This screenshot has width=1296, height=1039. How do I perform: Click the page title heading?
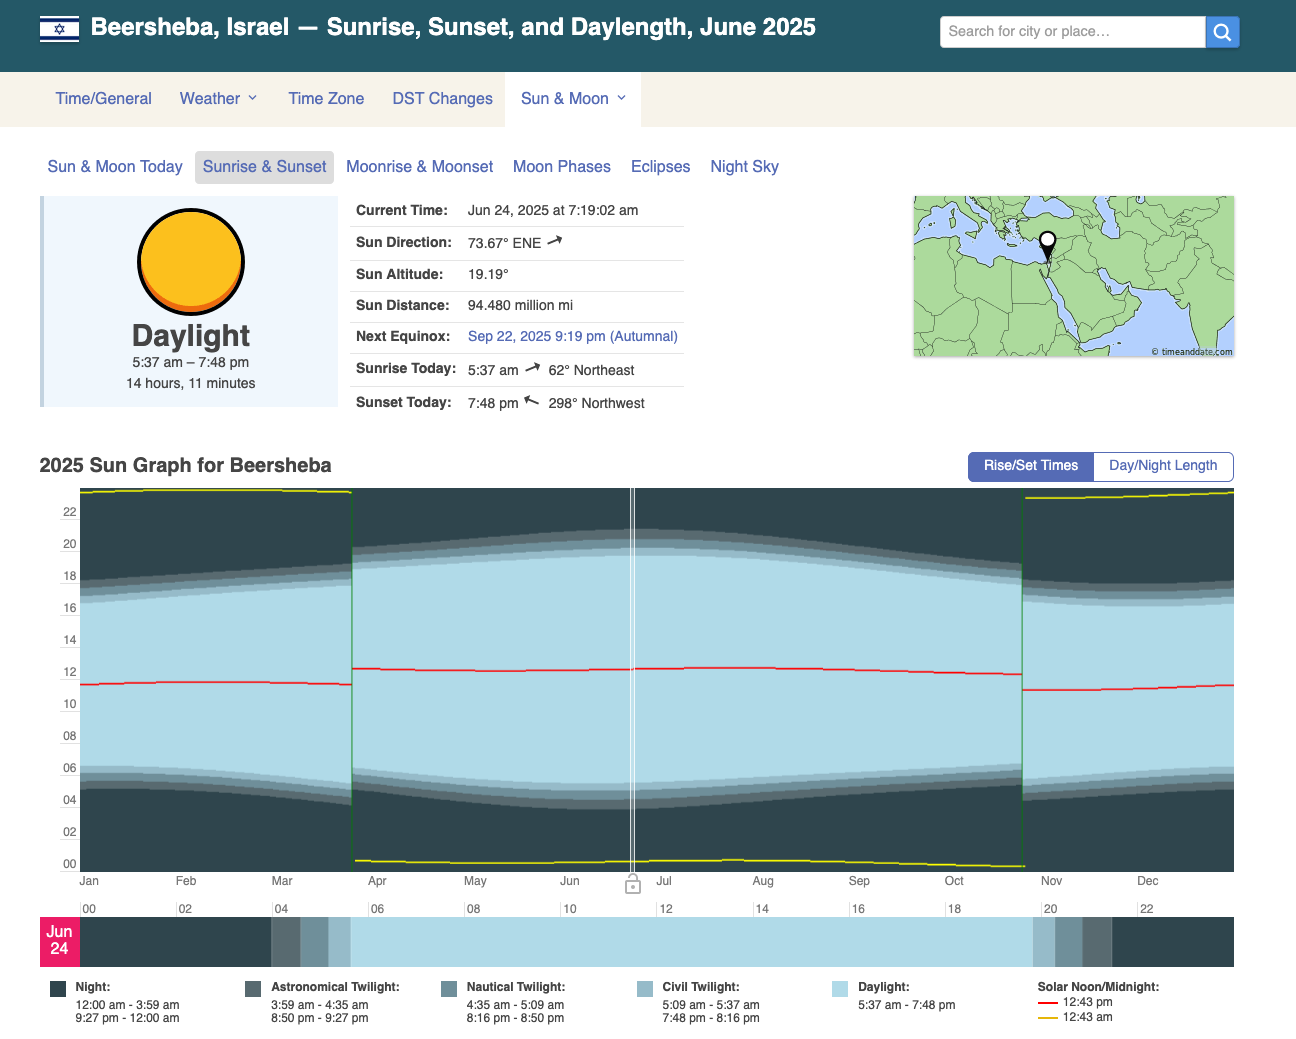453,27
